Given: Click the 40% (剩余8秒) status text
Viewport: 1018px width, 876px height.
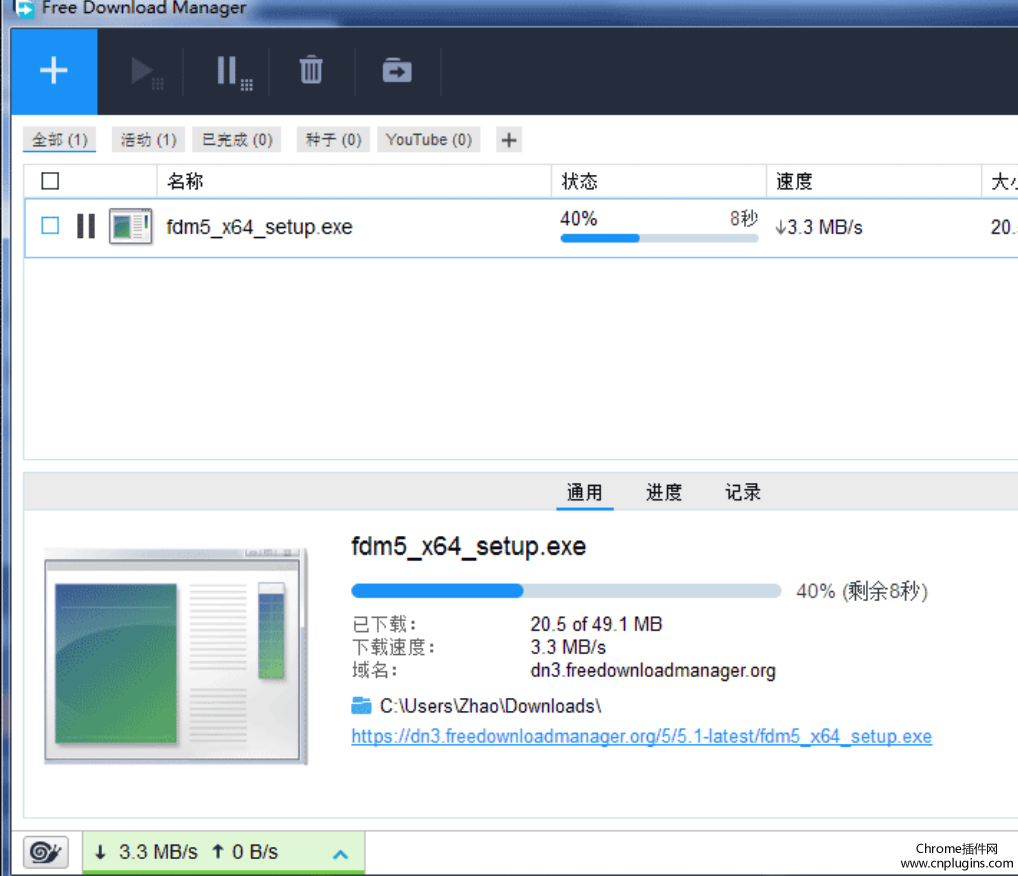Looking at the screenshot, I should [862, 591].
